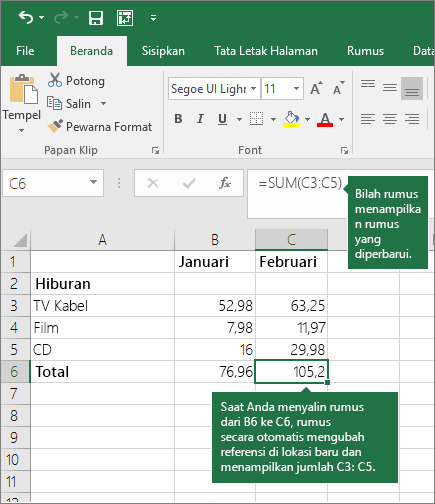Click the Save floppy disk icon
Image resolution: width=435 pixels, height=504 pixels.
point(96,18)
